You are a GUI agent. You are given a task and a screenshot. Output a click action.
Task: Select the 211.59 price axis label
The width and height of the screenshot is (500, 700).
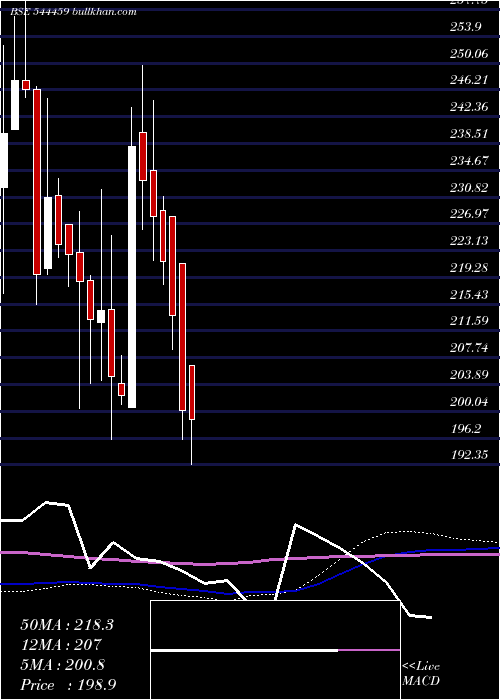[x=469, y=321]
